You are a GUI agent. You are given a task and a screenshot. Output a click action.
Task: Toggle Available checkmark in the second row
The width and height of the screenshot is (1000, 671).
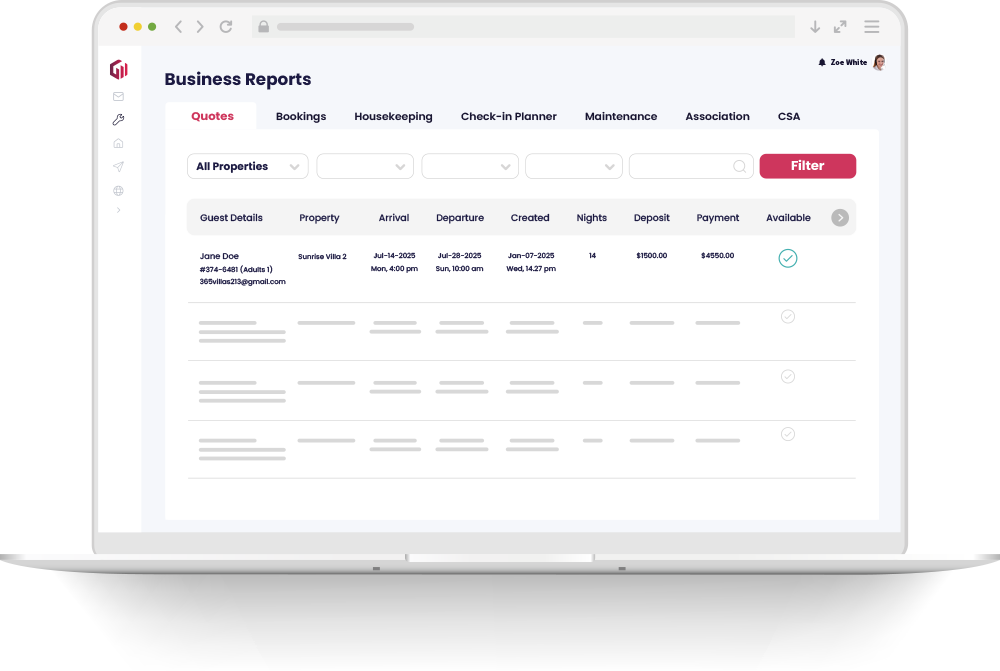click(788, 316)
